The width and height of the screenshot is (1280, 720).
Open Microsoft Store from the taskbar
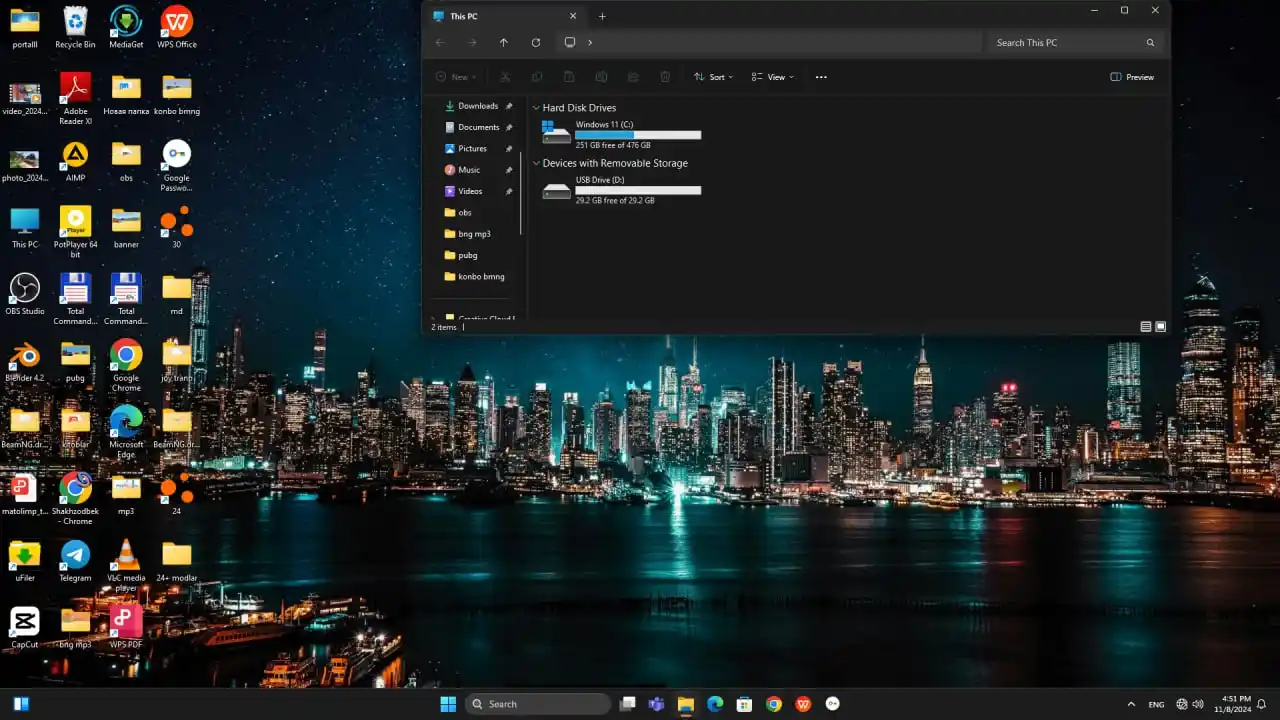(x=744, y=704)
